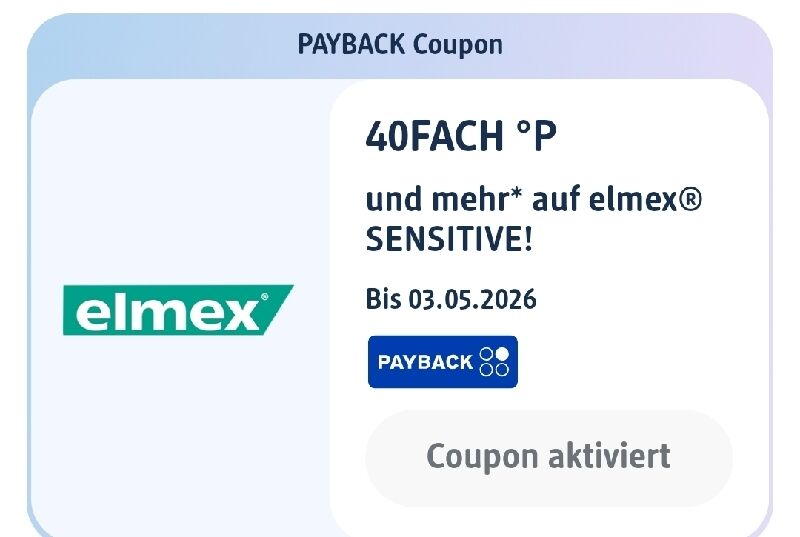The width and height of the screenshot is (800, 537).
Task: Click the registered trademark symbol after elmex text
Action: pos(691,199)
